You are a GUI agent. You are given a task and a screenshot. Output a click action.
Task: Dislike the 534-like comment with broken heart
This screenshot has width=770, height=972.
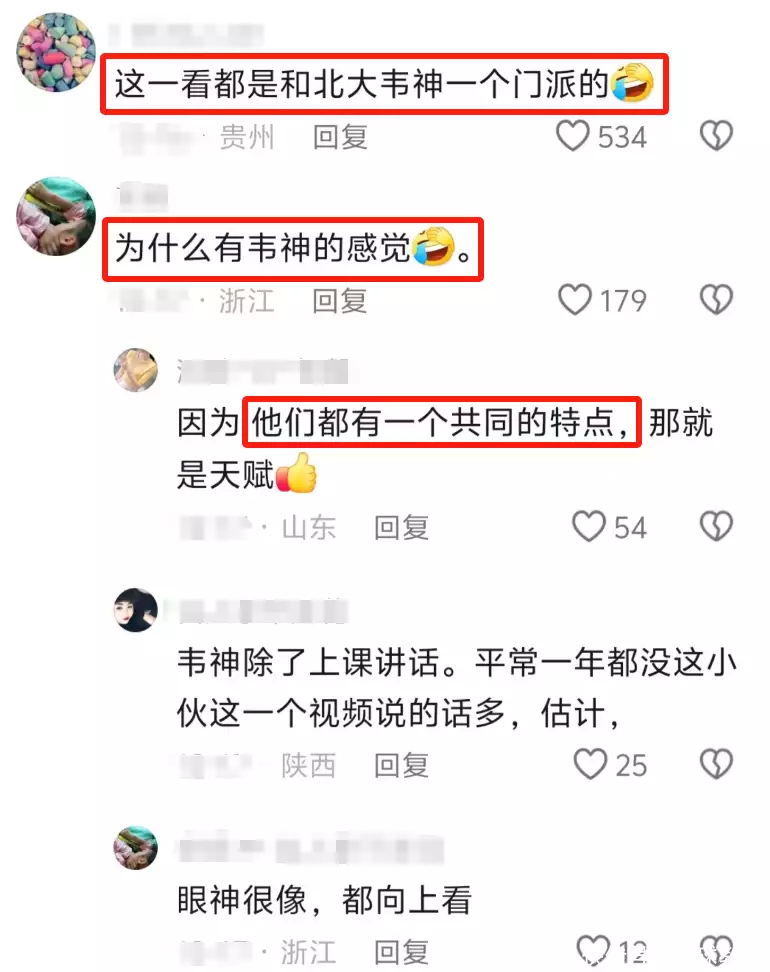[716, 136]
